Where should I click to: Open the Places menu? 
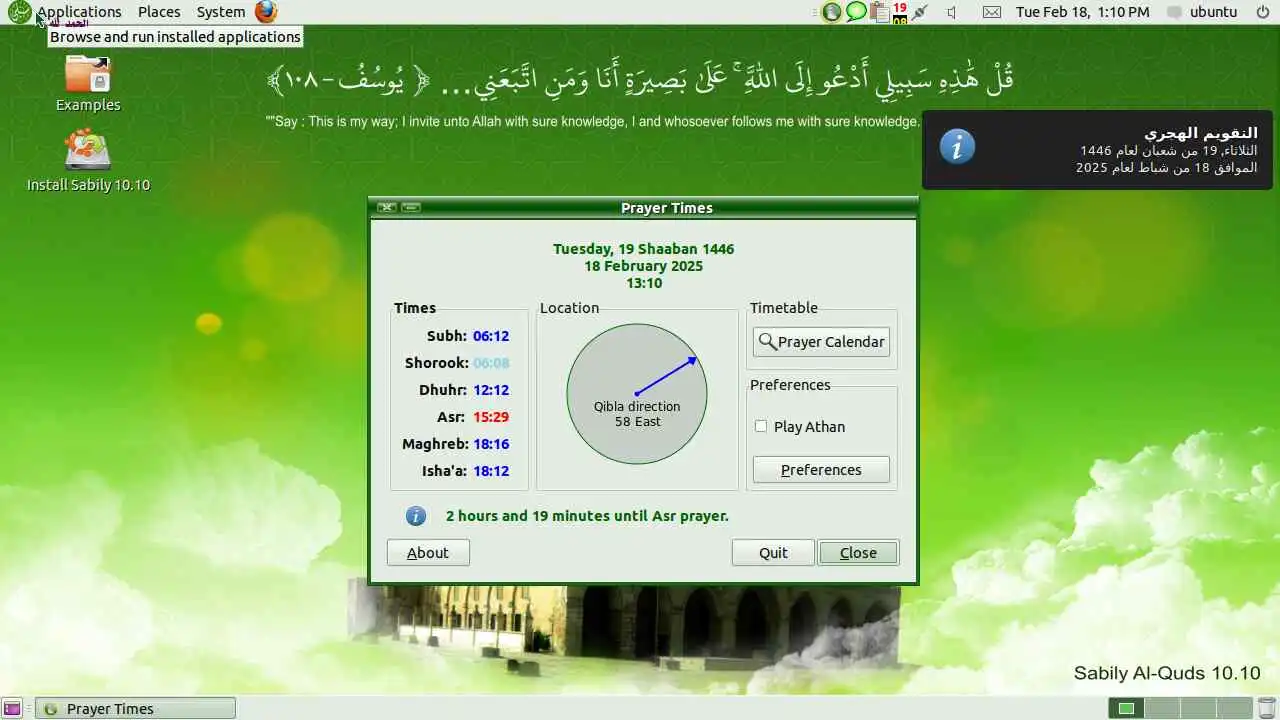coord(159,12)
